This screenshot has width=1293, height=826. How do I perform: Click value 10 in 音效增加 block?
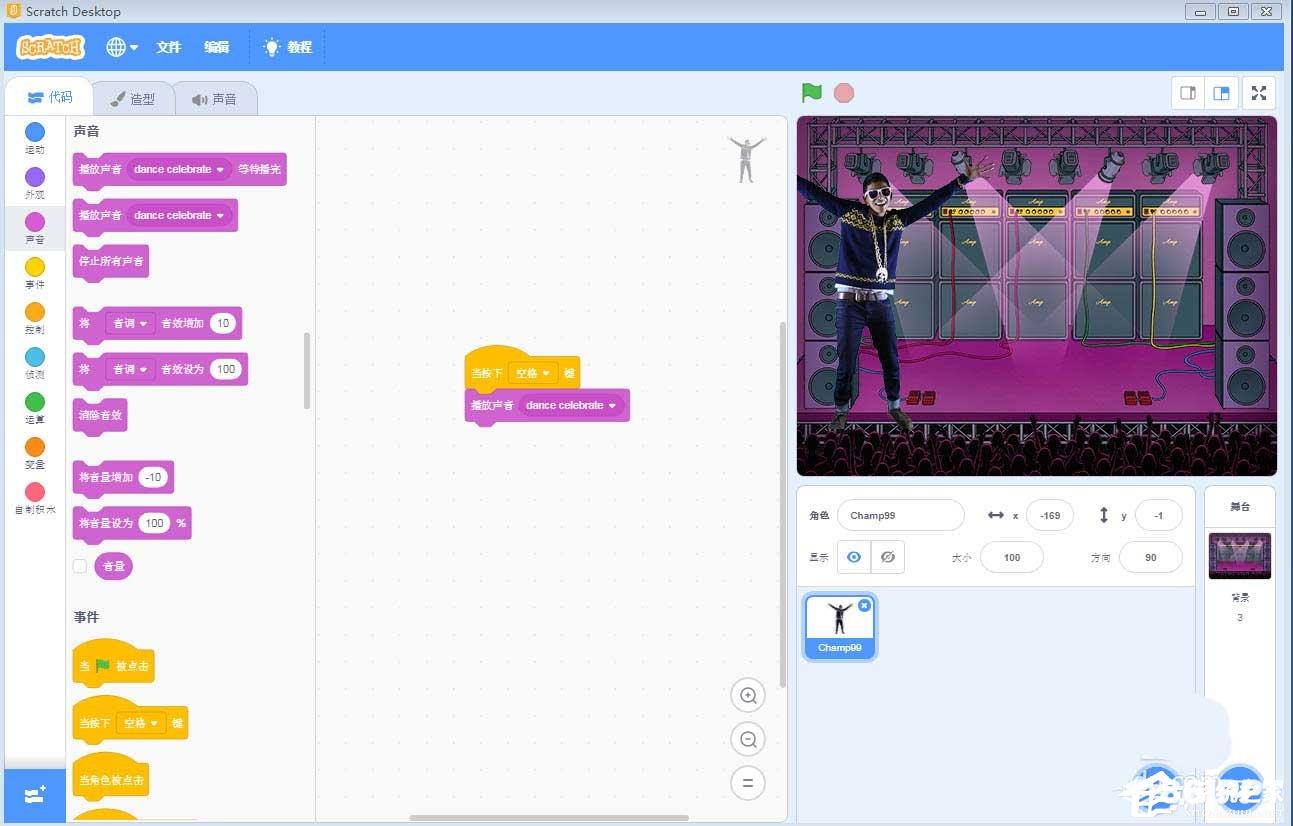pos(223,323)
